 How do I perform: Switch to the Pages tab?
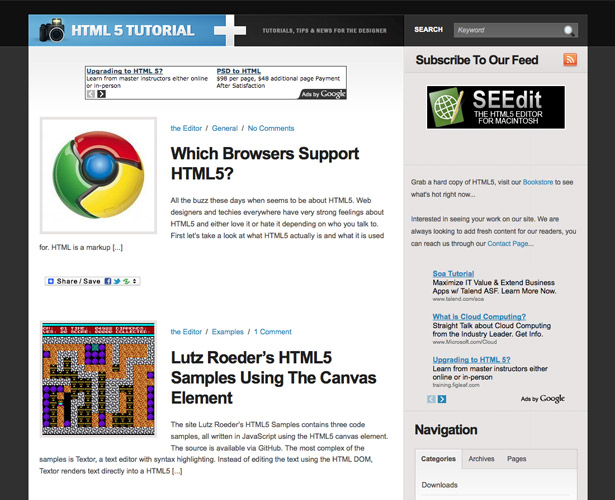(516, 459)
